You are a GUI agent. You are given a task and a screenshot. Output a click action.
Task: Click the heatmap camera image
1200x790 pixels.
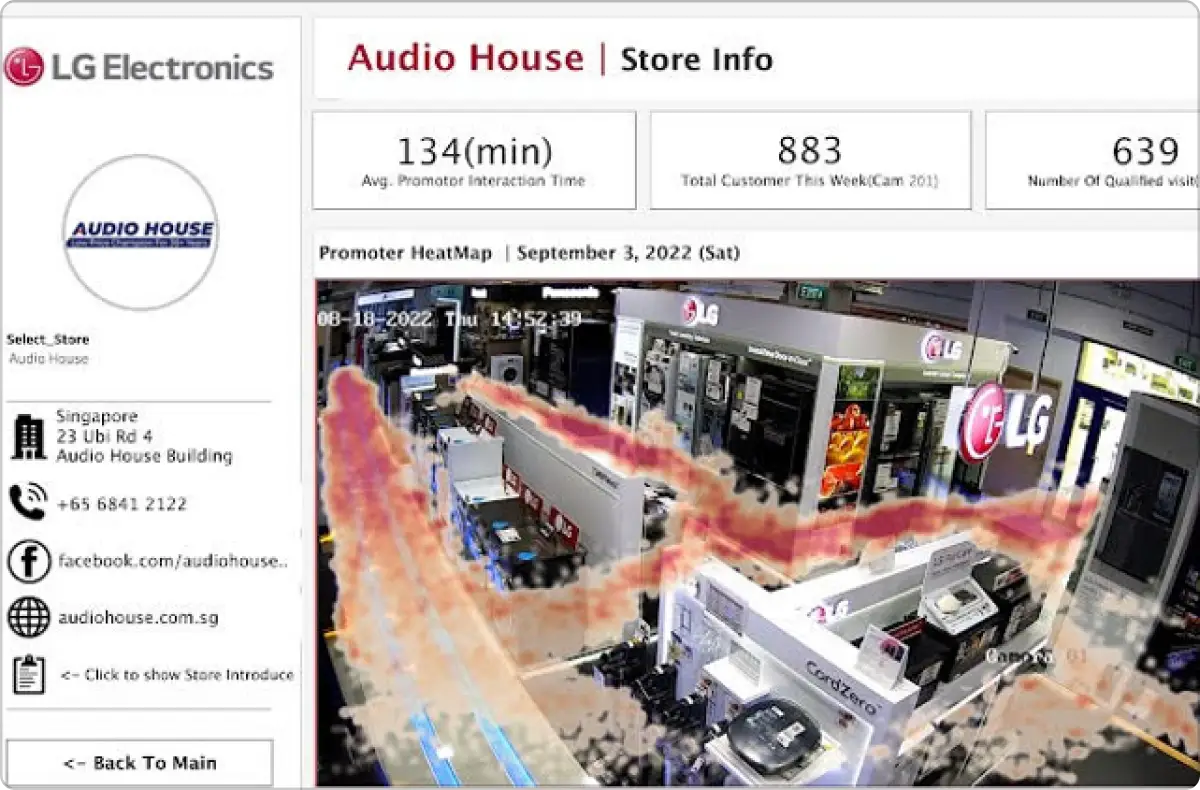[757, 533]
